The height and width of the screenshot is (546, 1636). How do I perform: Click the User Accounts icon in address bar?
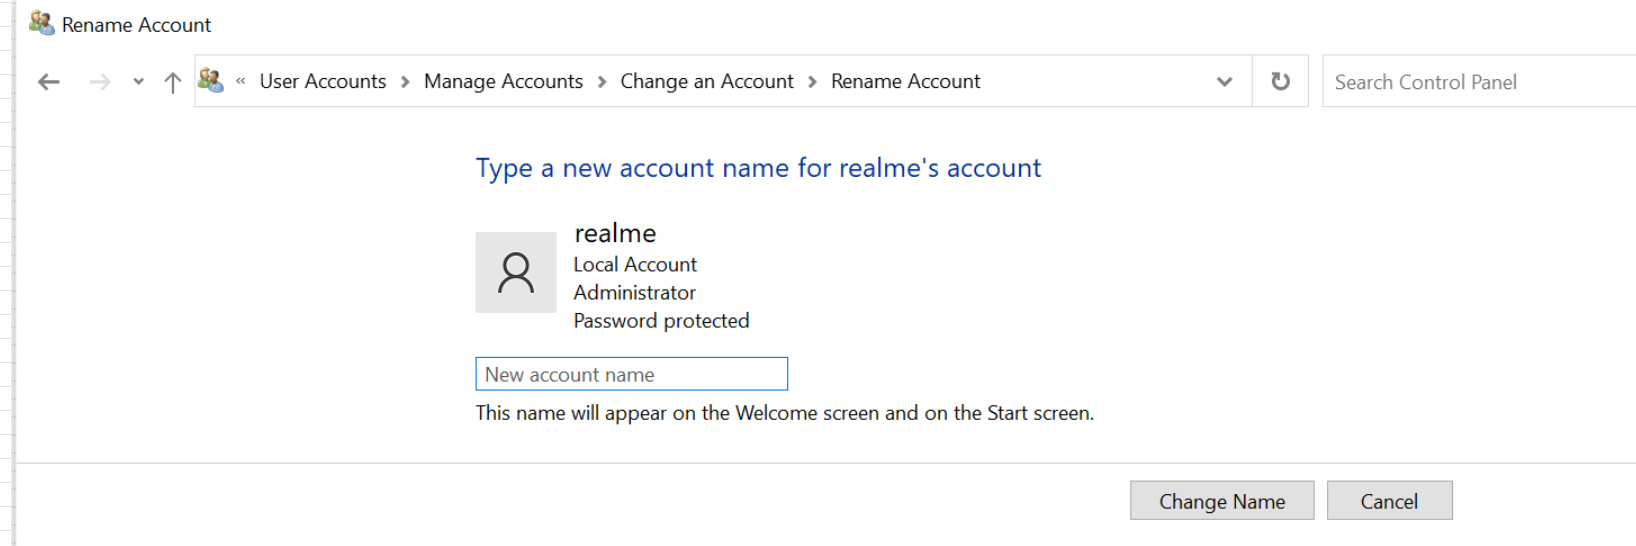click(211, 80)
